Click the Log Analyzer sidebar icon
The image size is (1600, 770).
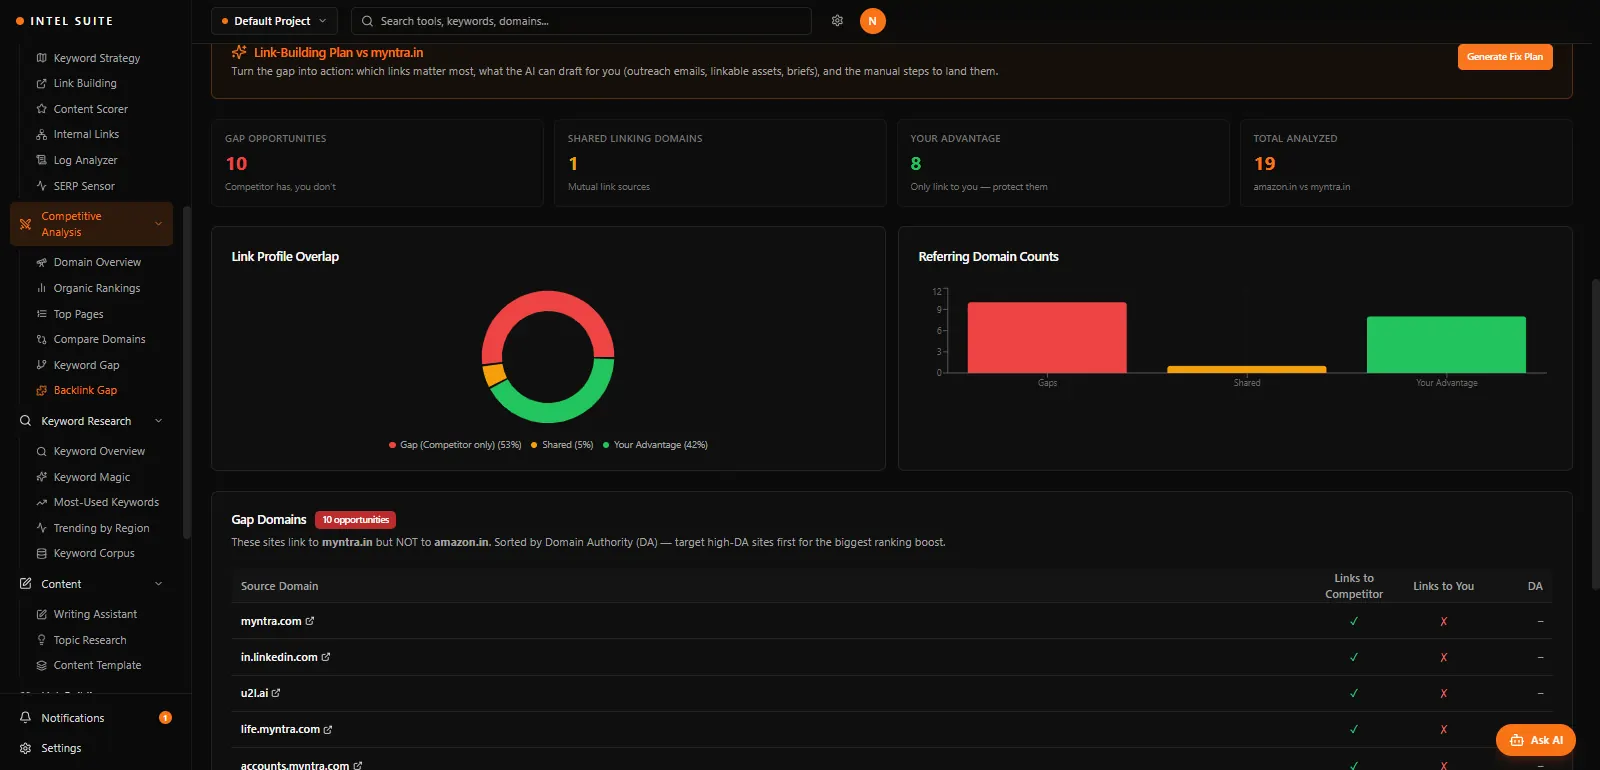pos(41,160)
